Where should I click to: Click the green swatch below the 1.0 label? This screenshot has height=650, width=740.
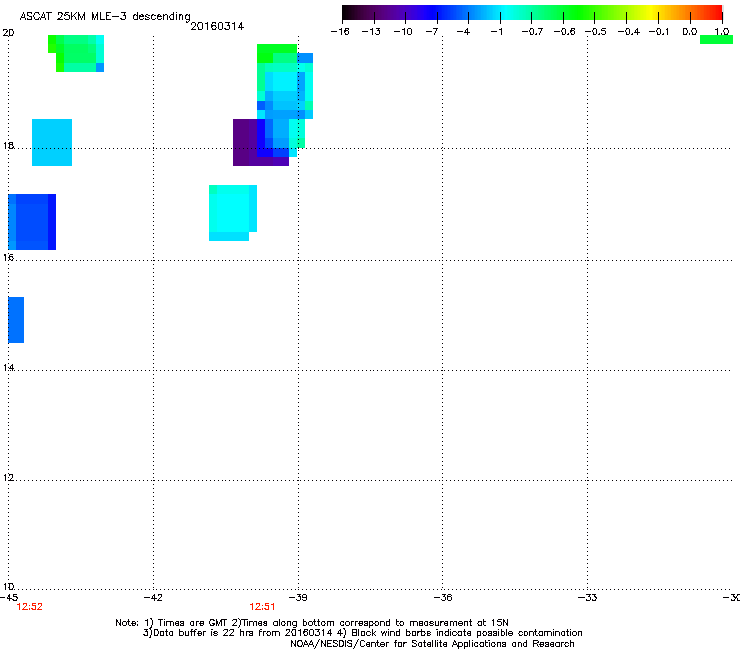pyautogui.click(x=716, y=40)
